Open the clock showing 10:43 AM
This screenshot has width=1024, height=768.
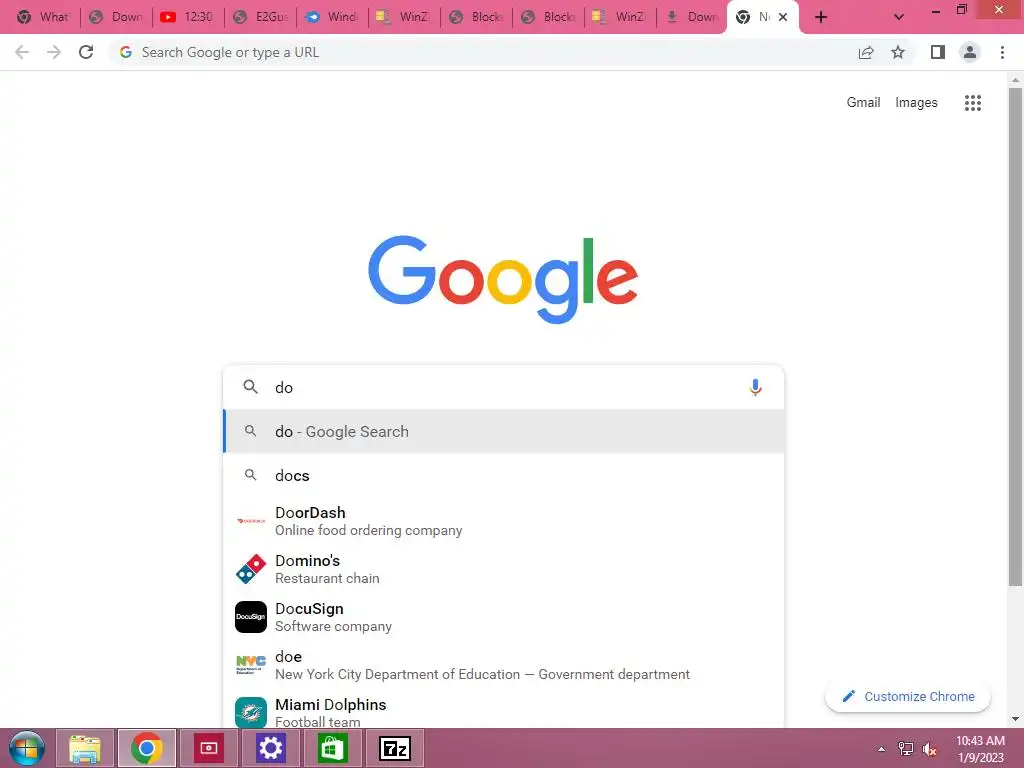980,749
